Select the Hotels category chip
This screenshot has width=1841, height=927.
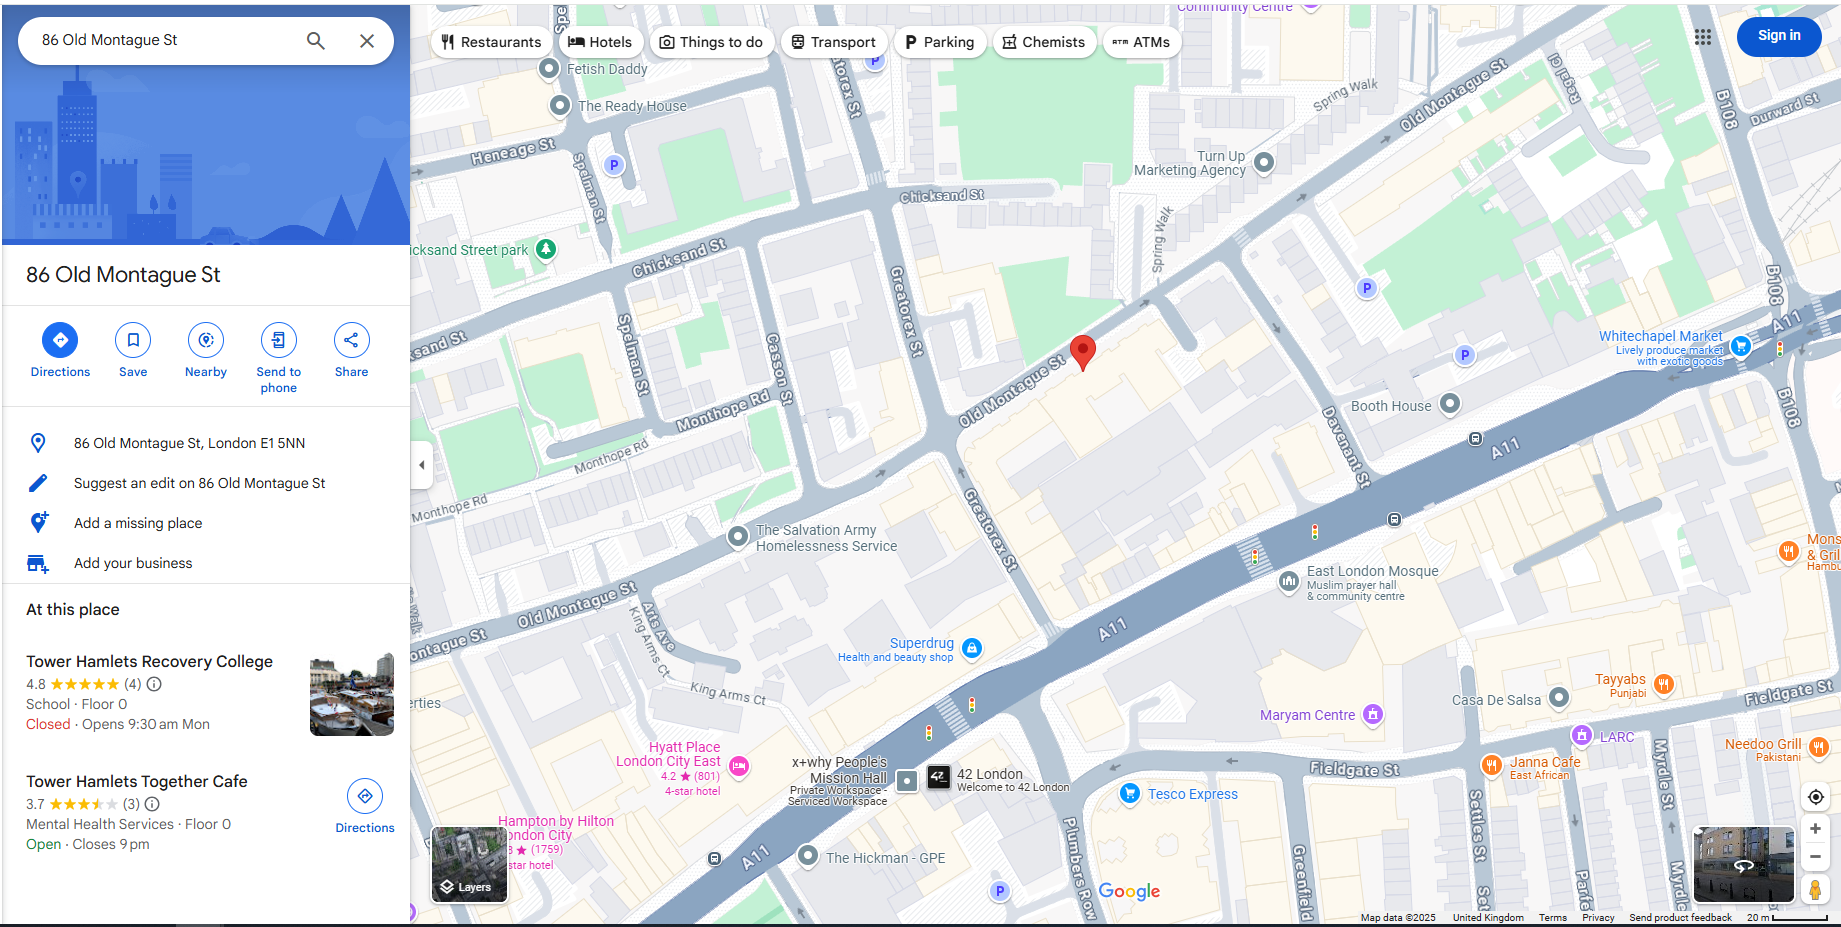pos(600,42)
